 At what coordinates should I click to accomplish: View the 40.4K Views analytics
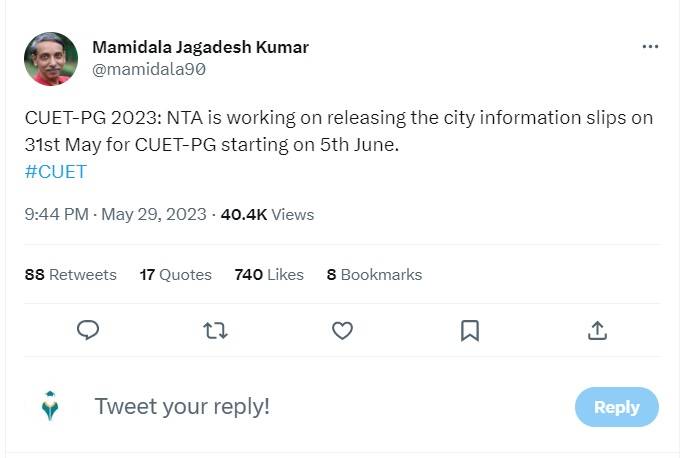(x=267, y=214)
